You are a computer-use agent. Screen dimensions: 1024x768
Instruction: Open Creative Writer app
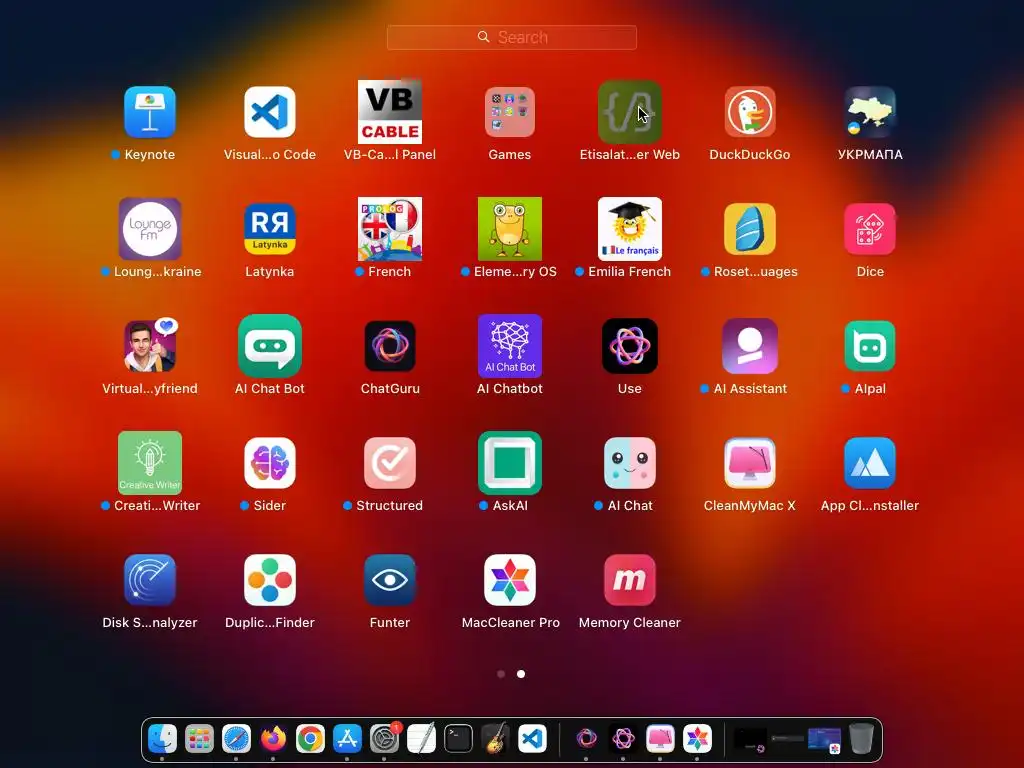coord(150,463)
